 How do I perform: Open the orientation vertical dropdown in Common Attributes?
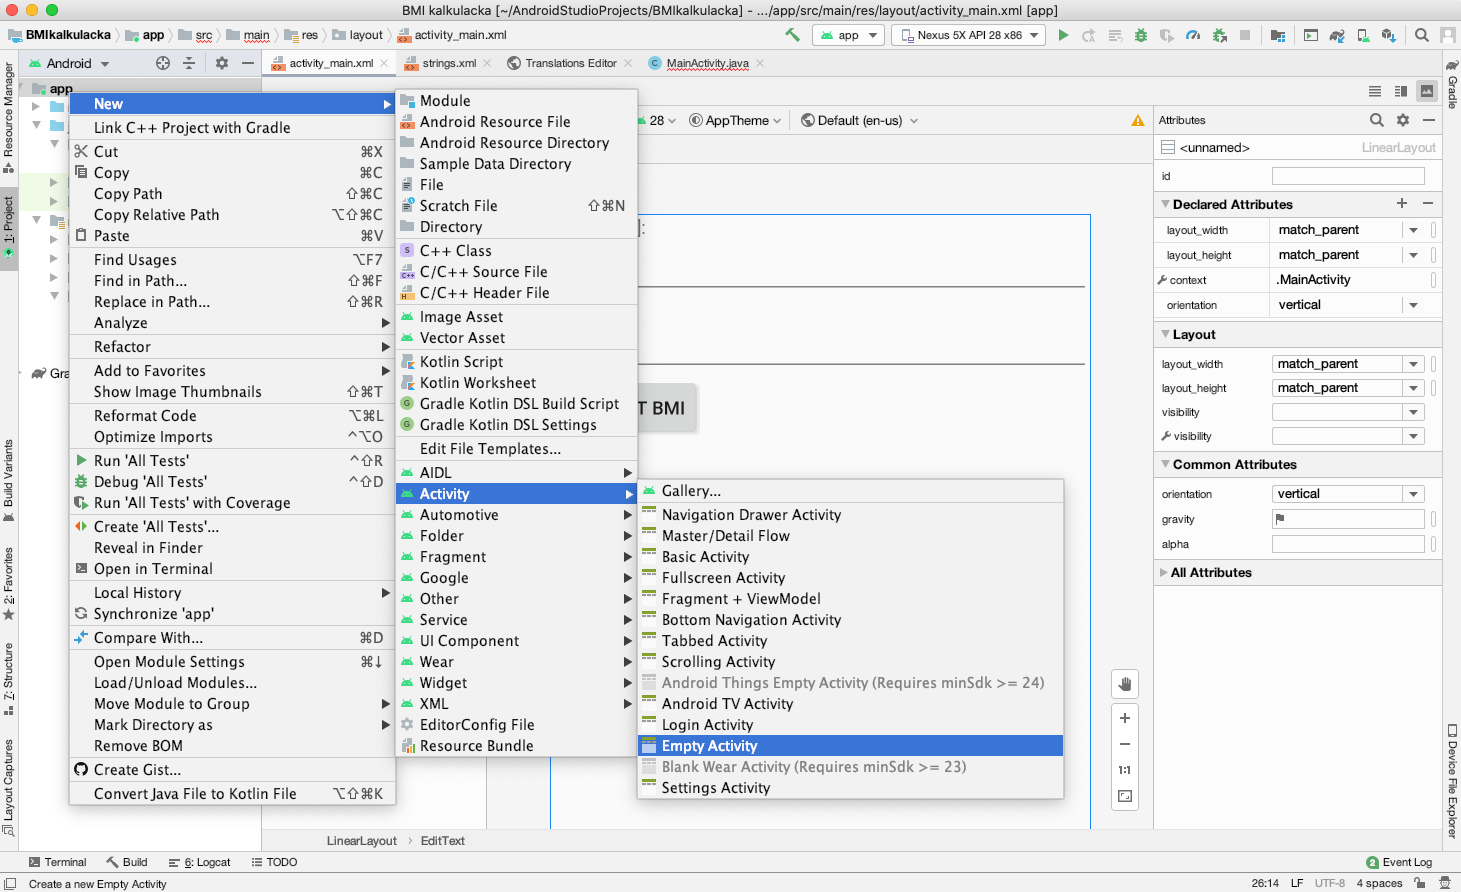1413,494
